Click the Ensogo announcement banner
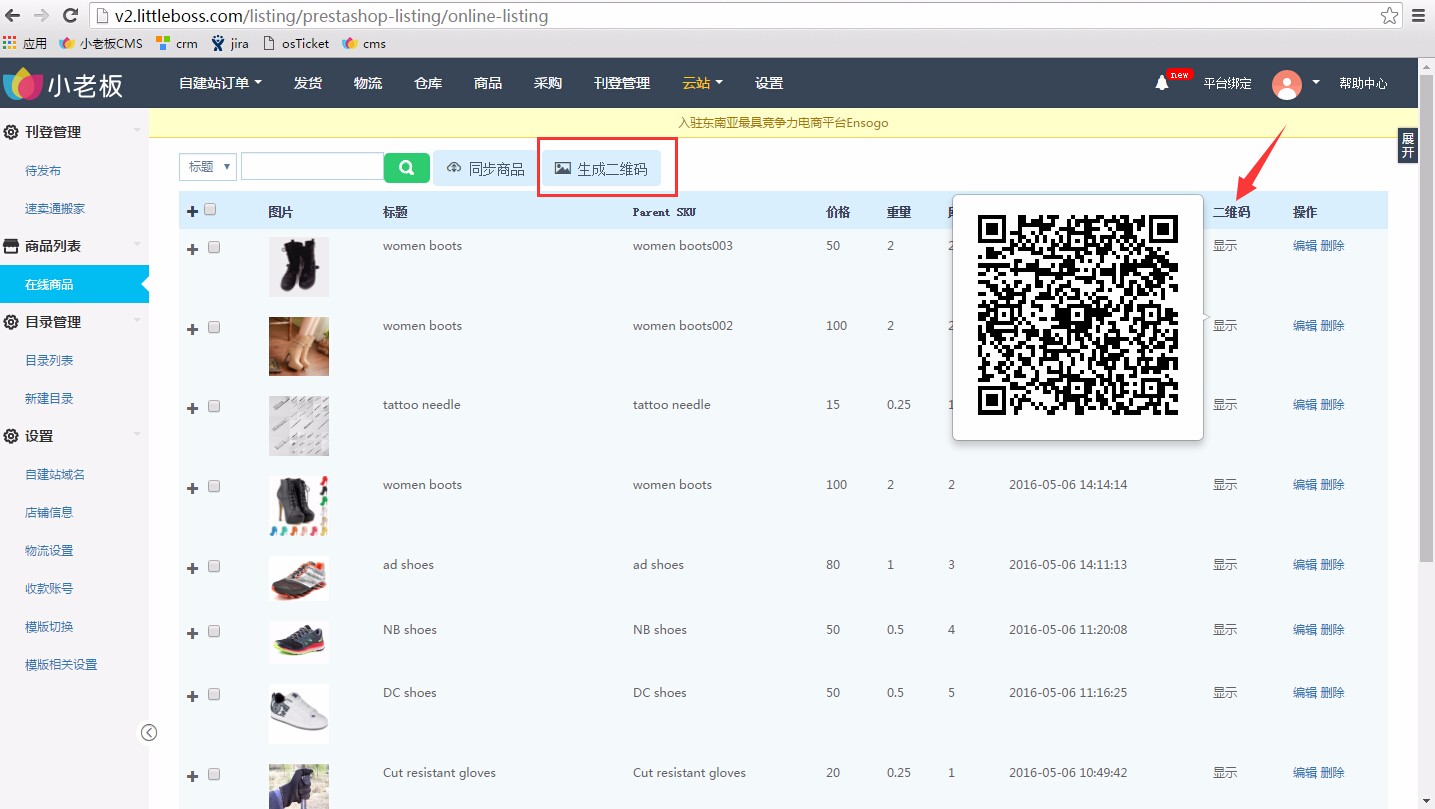The width and height of the screenshot is (1435, 809). click(x=783, y=123)
